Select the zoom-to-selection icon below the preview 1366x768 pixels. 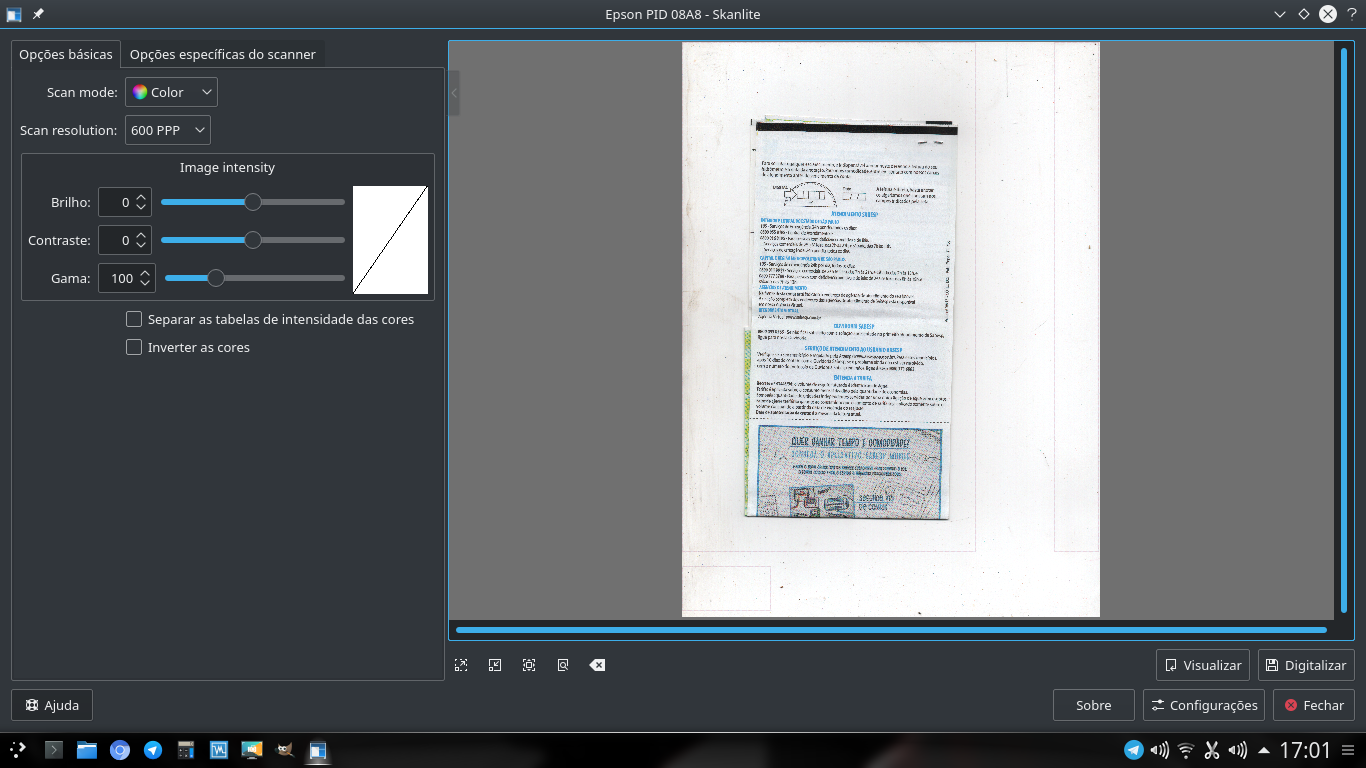[x=461, y=664]
